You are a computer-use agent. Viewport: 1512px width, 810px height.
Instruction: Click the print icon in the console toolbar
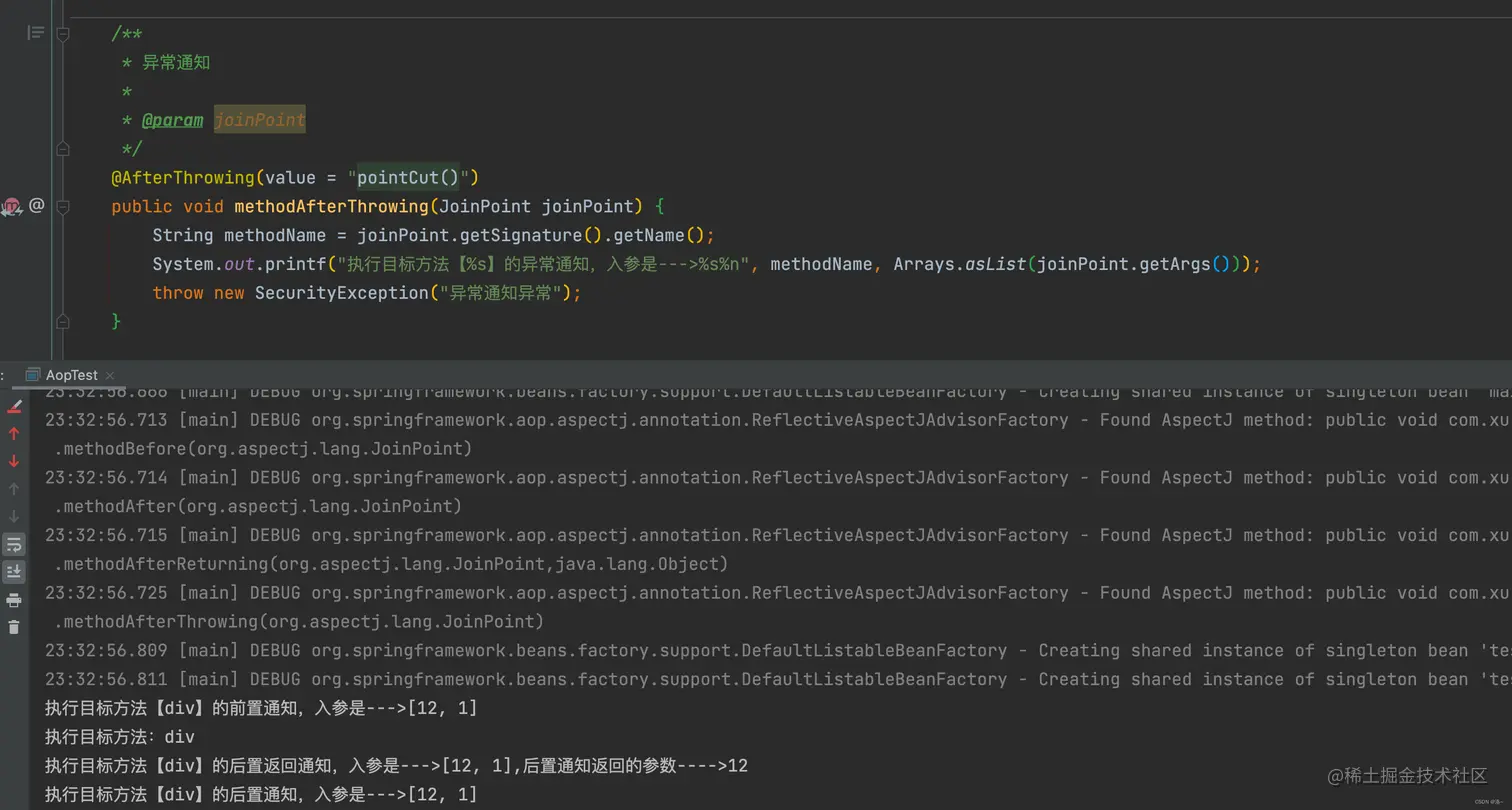click(14, 600)
